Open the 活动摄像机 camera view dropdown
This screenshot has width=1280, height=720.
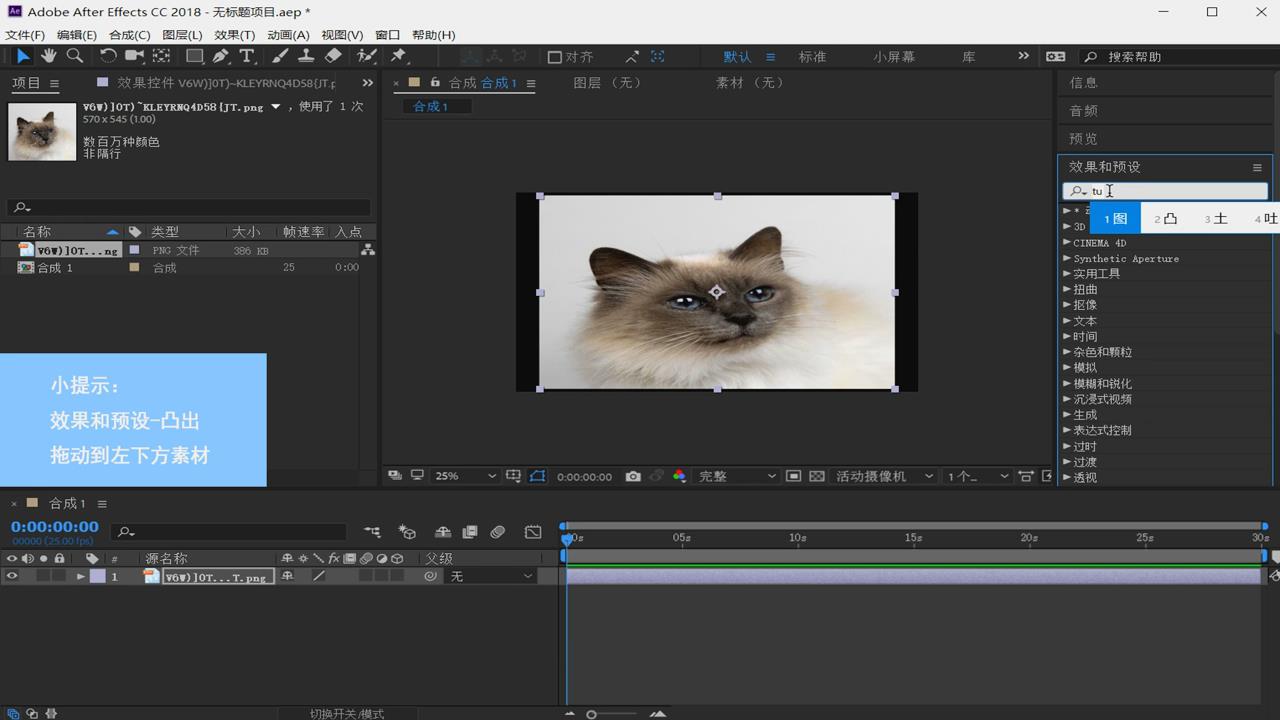click(884, 476)
